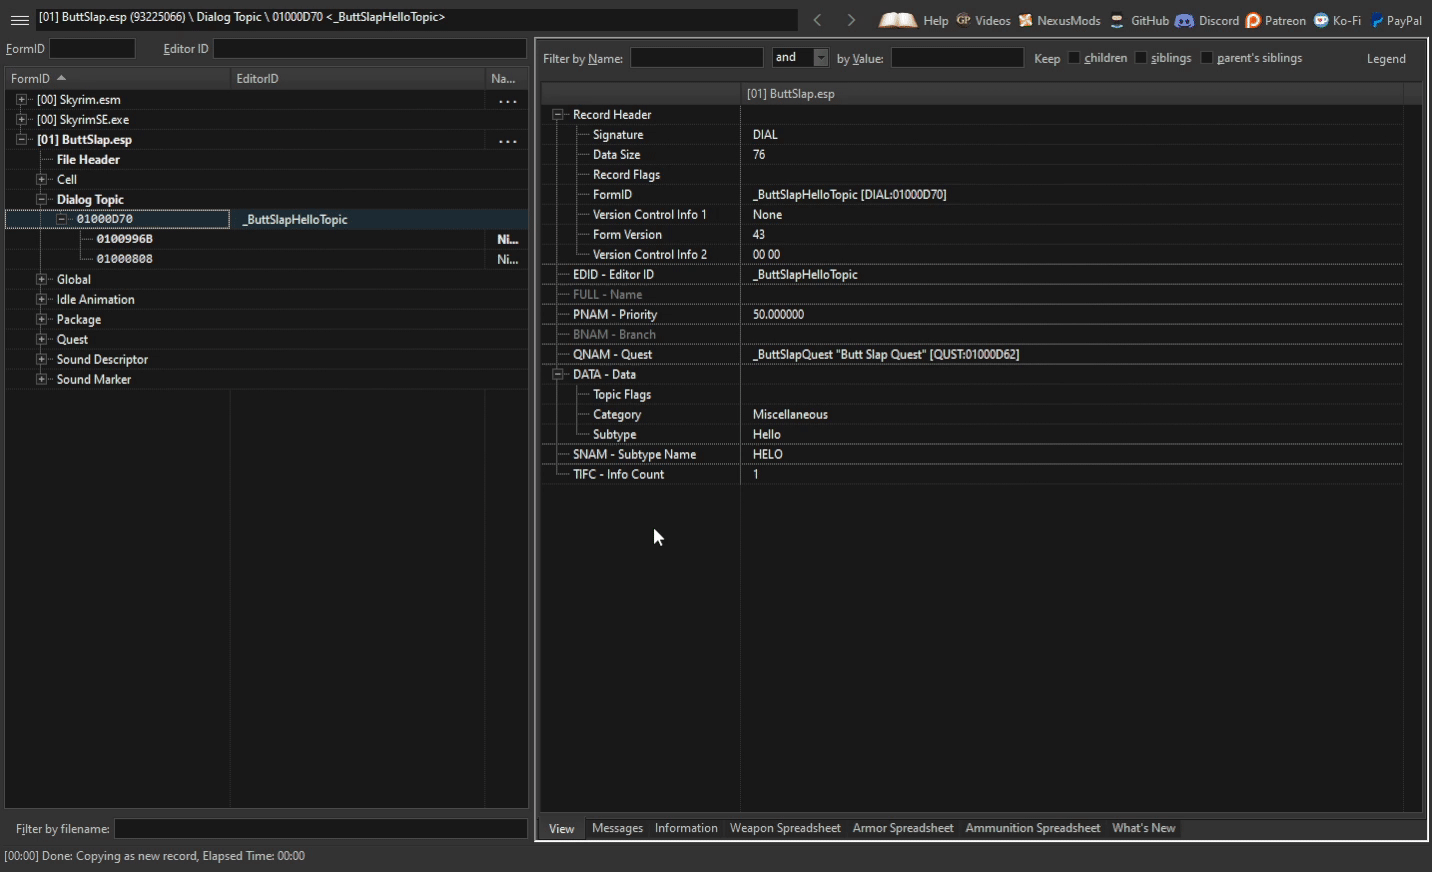Expand the Skyrim.esm tree node
Viewport: 1432px width, 872px height.
[22, 99]
